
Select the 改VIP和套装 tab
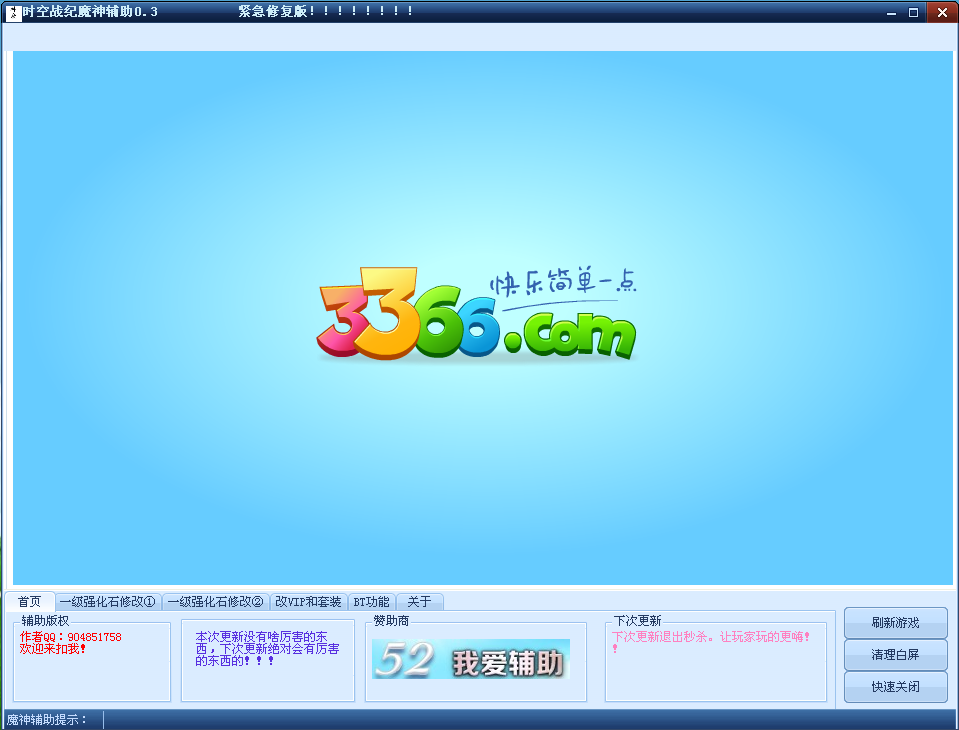(x=308, y=602)
